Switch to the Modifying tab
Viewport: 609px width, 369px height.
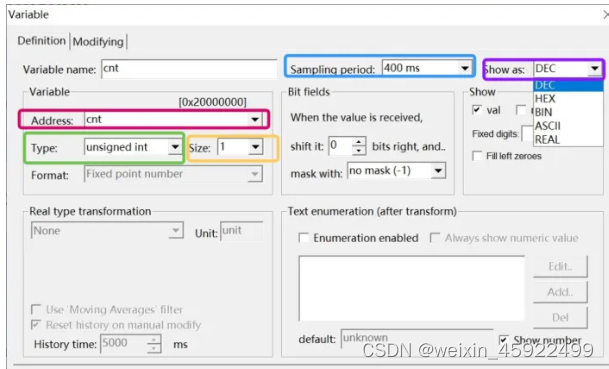point(98,42)
